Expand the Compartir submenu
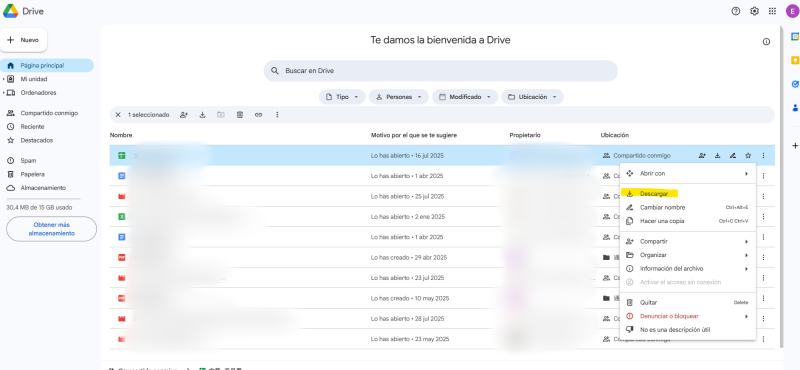 (x=746, y=241)
